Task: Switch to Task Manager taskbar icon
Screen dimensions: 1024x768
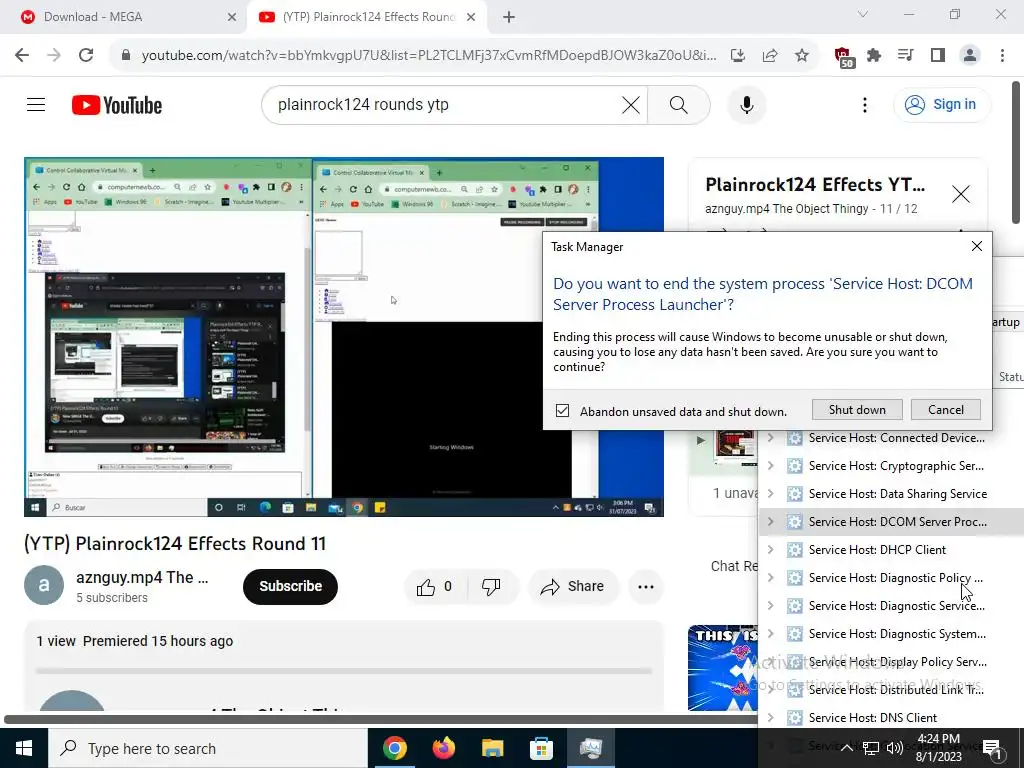Action: click(x=590, y=748)
